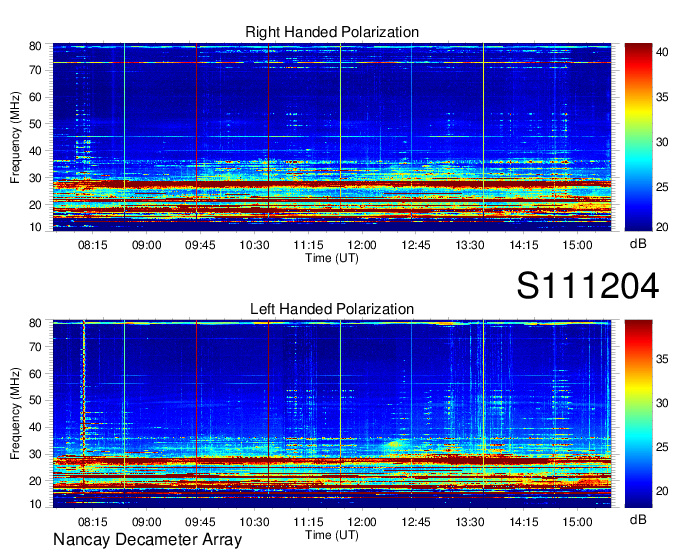Image resolution: width=680 pixels, height=552 pixels.
Task: Click the 80 MHz tick on Right Handed plot
Action: [35, 46]
